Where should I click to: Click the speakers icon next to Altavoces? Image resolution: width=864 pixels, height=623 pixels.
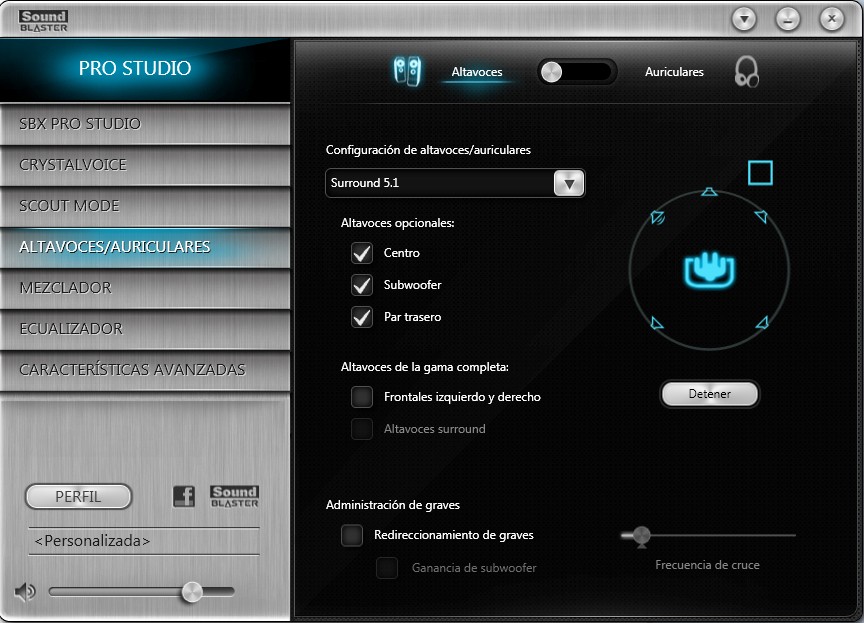407,72
